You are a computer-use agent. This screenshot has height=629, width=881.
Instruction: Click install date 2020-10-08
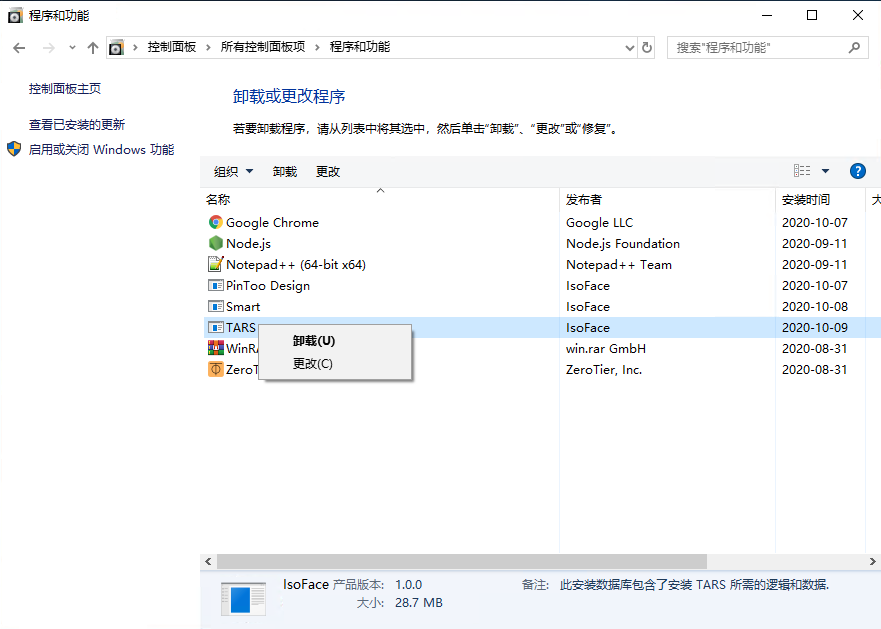(x=815, y=306)
